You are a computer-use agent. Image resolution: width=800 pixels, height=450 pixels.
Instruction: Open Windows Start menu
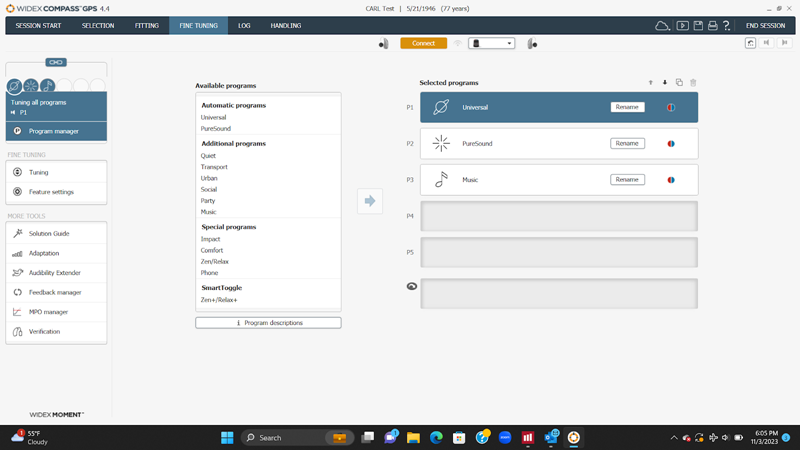tap(227, 438)
